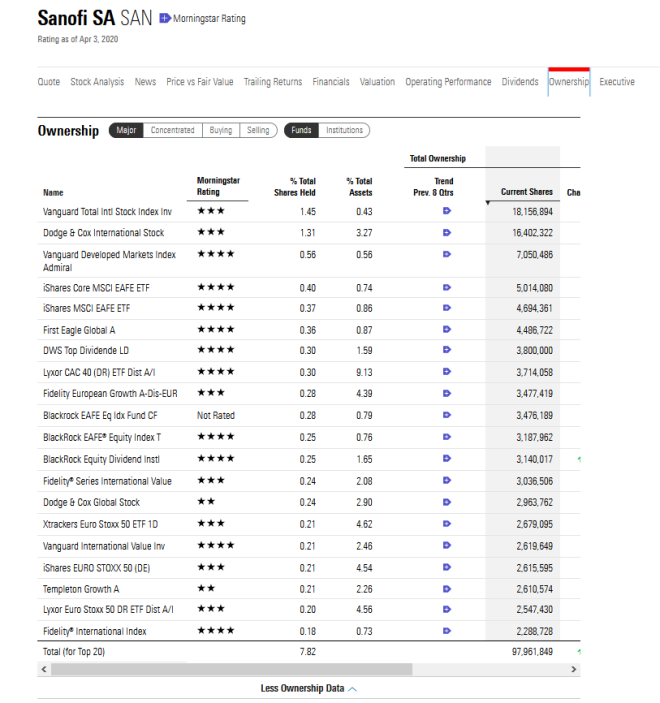Click the Morningstar Rating premium icon beside SAN
660x703 pixels.
[165, 19]
